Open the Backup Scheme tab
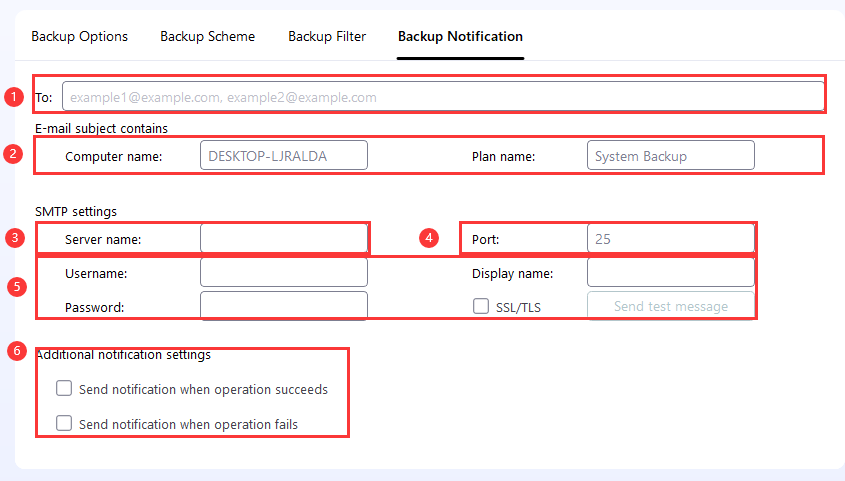This screenshot has height=481, width=845. pyautogui.click(x=207, y=37)
